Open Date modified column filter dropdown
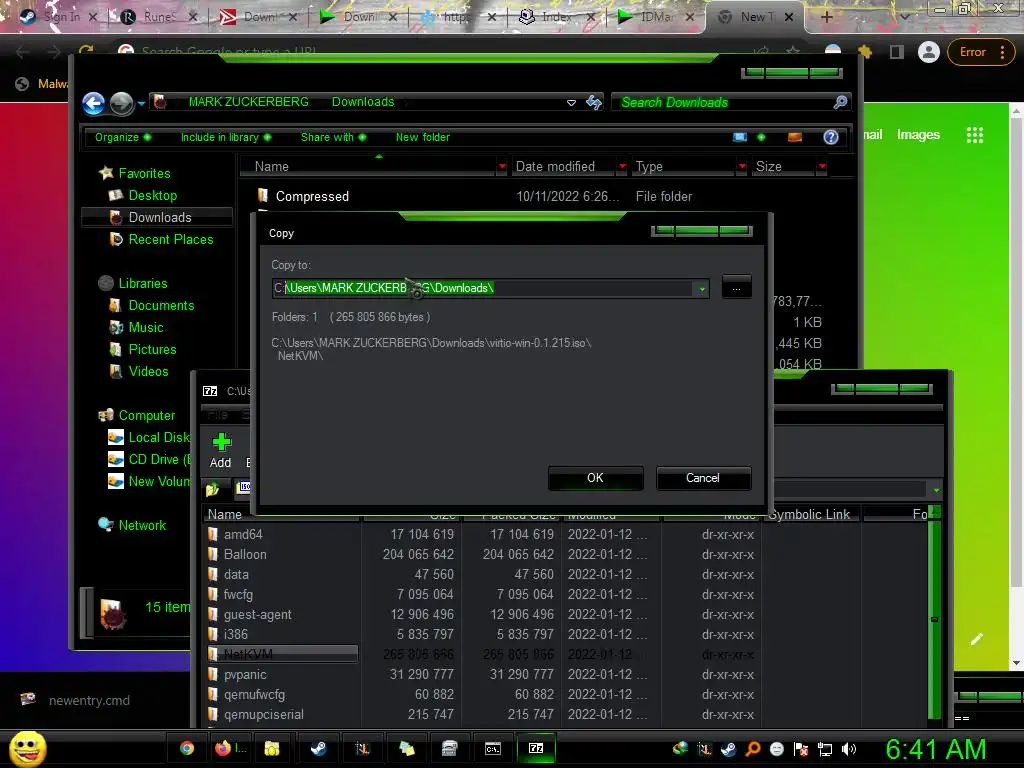The width and height of the screenshot is (1024, 768). 622,167
